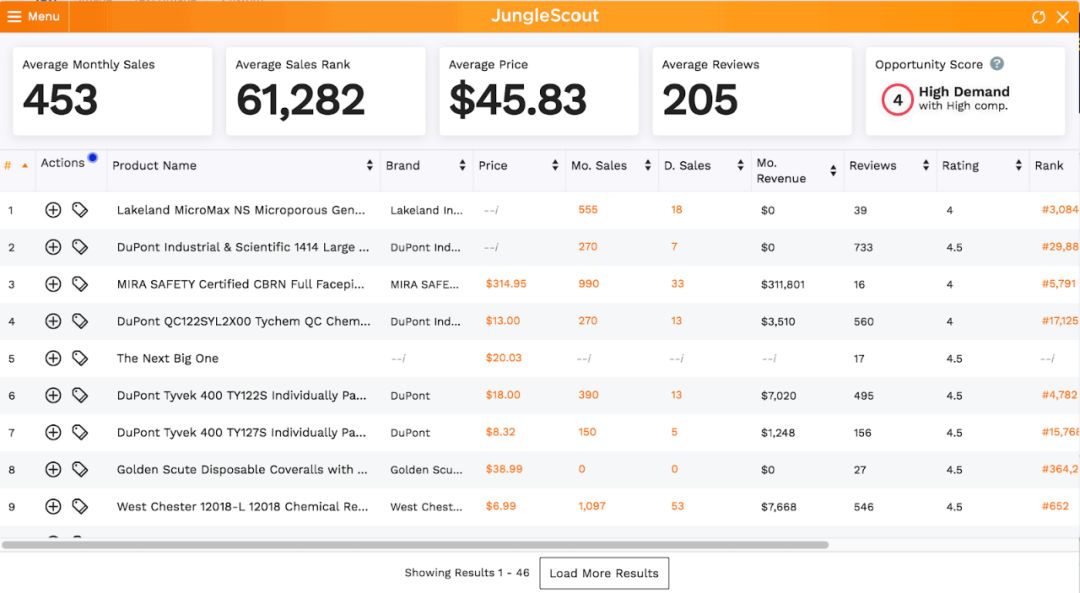Click the # column sort header
This screenshot has width=1080, height=593.
click(x=16, y=165)
